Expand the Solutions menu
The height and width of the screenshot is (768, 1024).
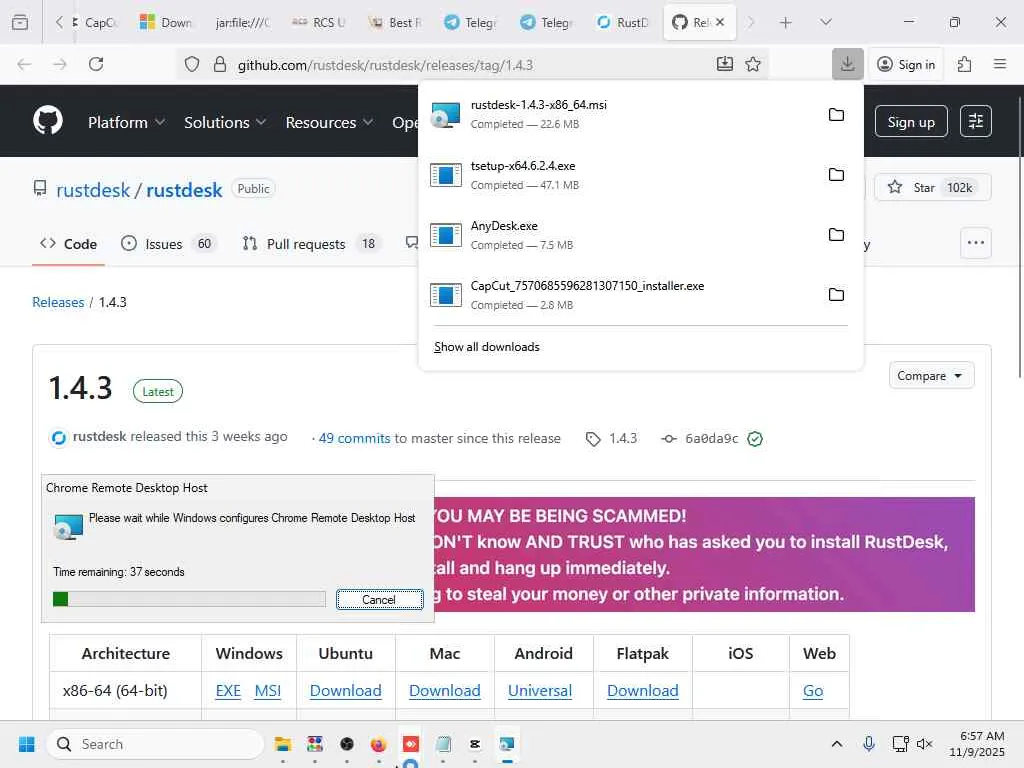point(225,122)
